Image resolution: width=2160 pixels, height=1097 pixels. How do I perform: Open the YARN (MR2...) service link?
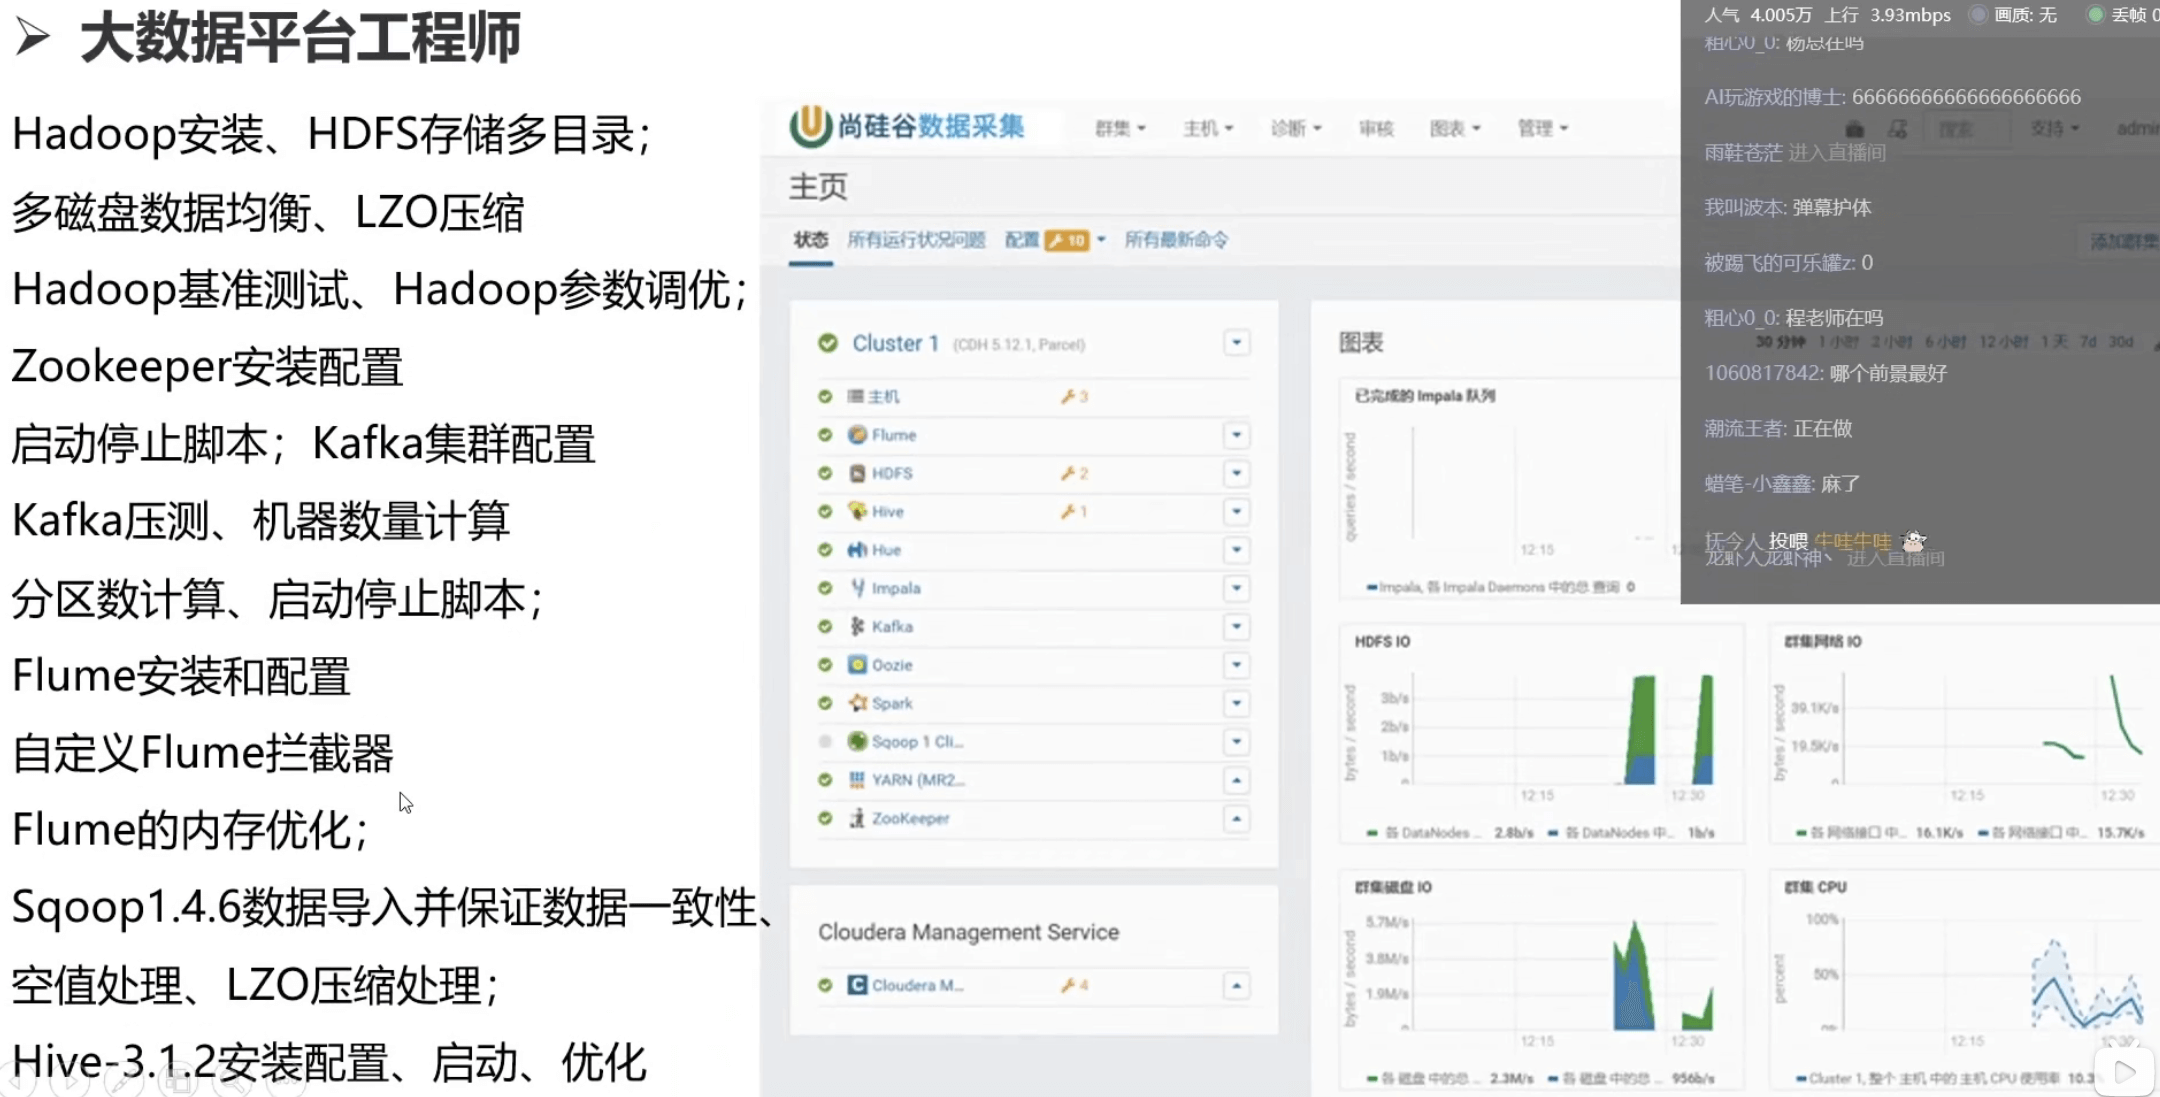point(917,780)
